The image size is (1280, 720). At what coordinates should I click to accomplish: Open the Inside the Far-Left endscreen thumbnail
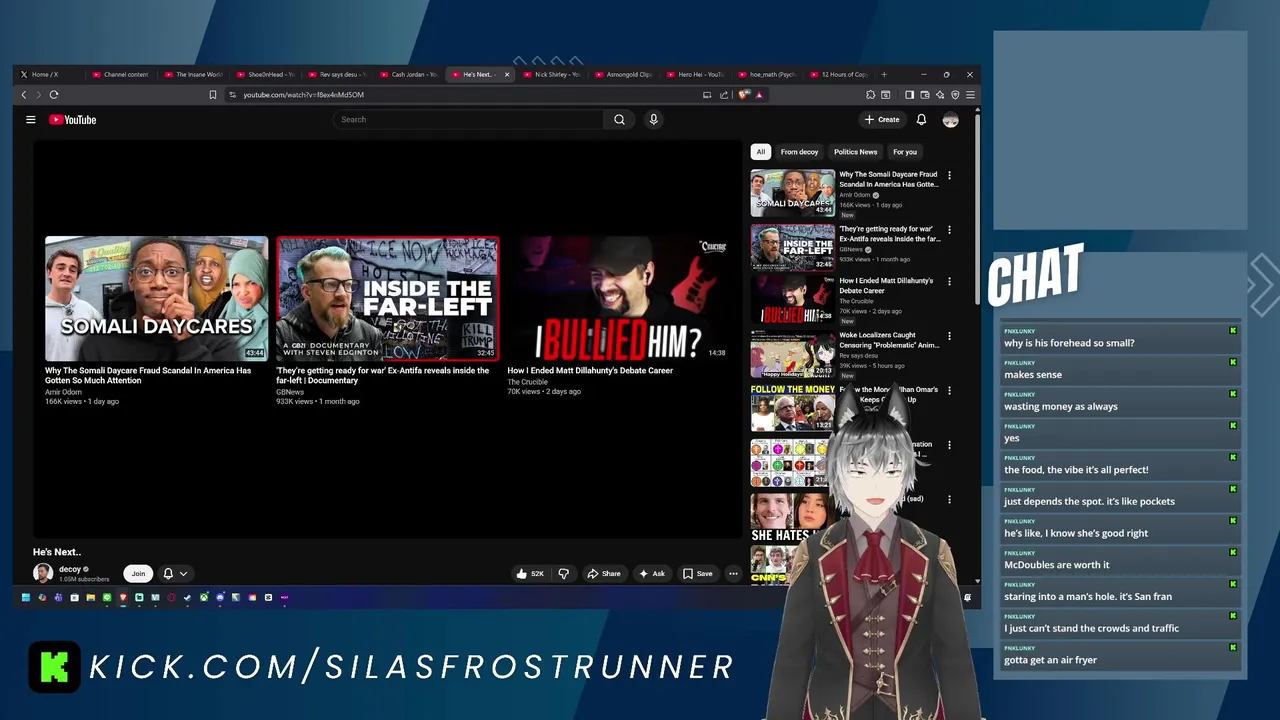click(x=388, y=298)
